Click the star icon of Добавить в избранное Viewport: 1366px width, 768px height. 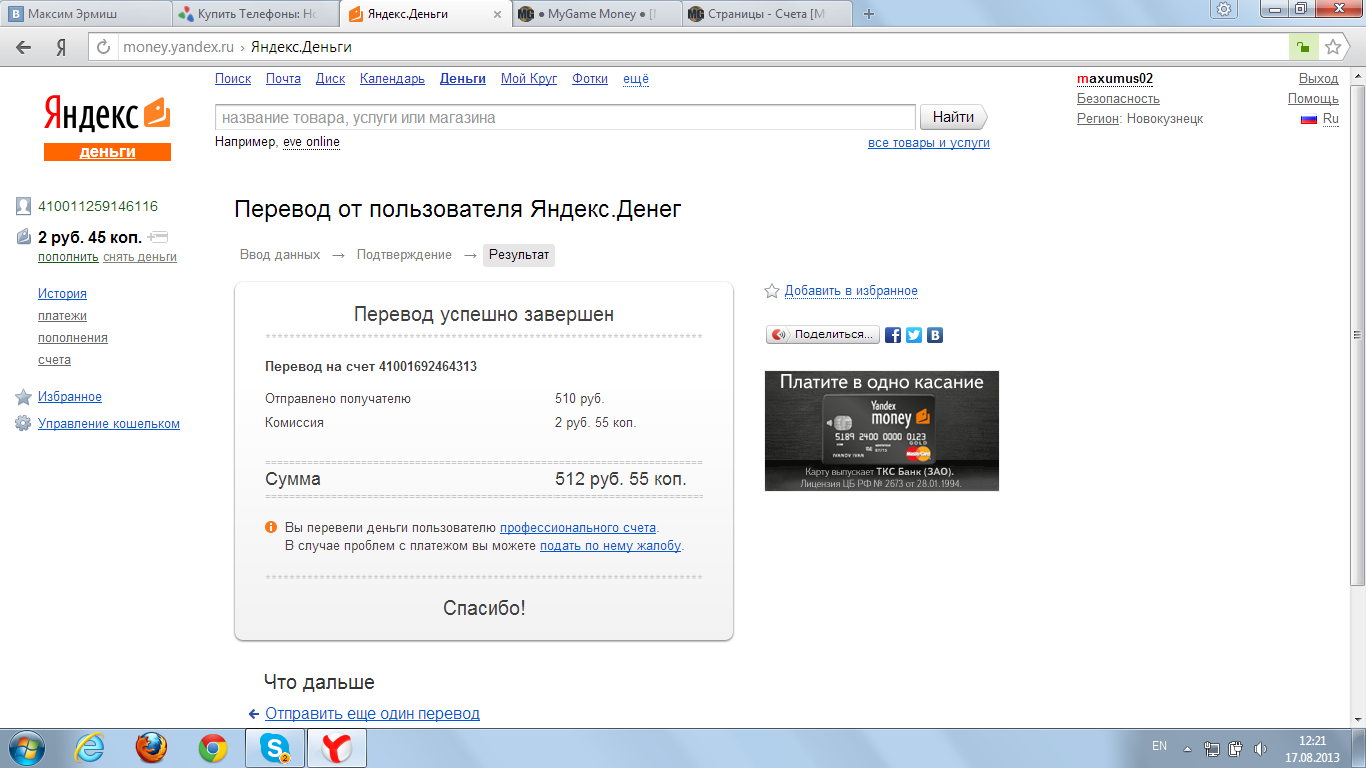tap(772, 291)
